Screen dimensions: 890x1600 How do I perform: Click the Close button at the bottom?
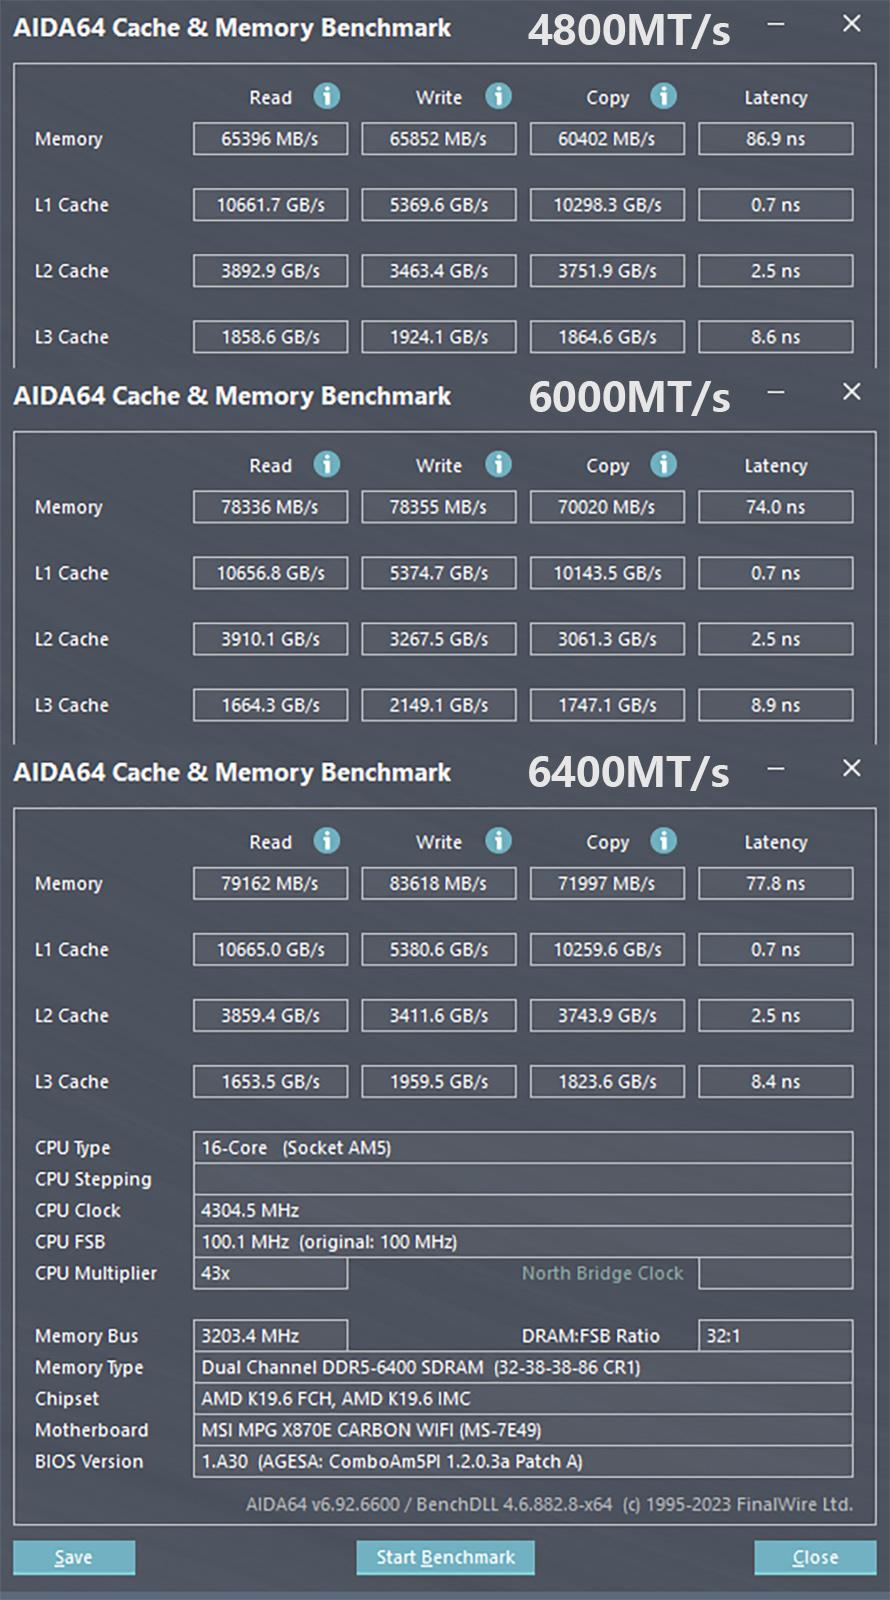click(815, 1557)
